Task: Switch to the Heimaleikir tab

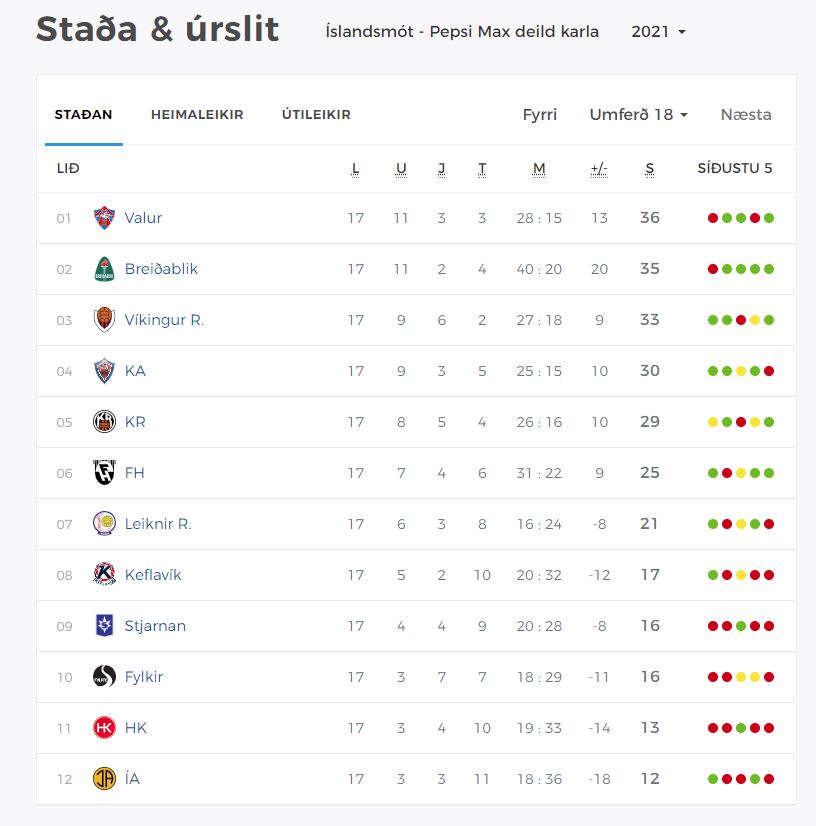Action: (x=197, y=115)
